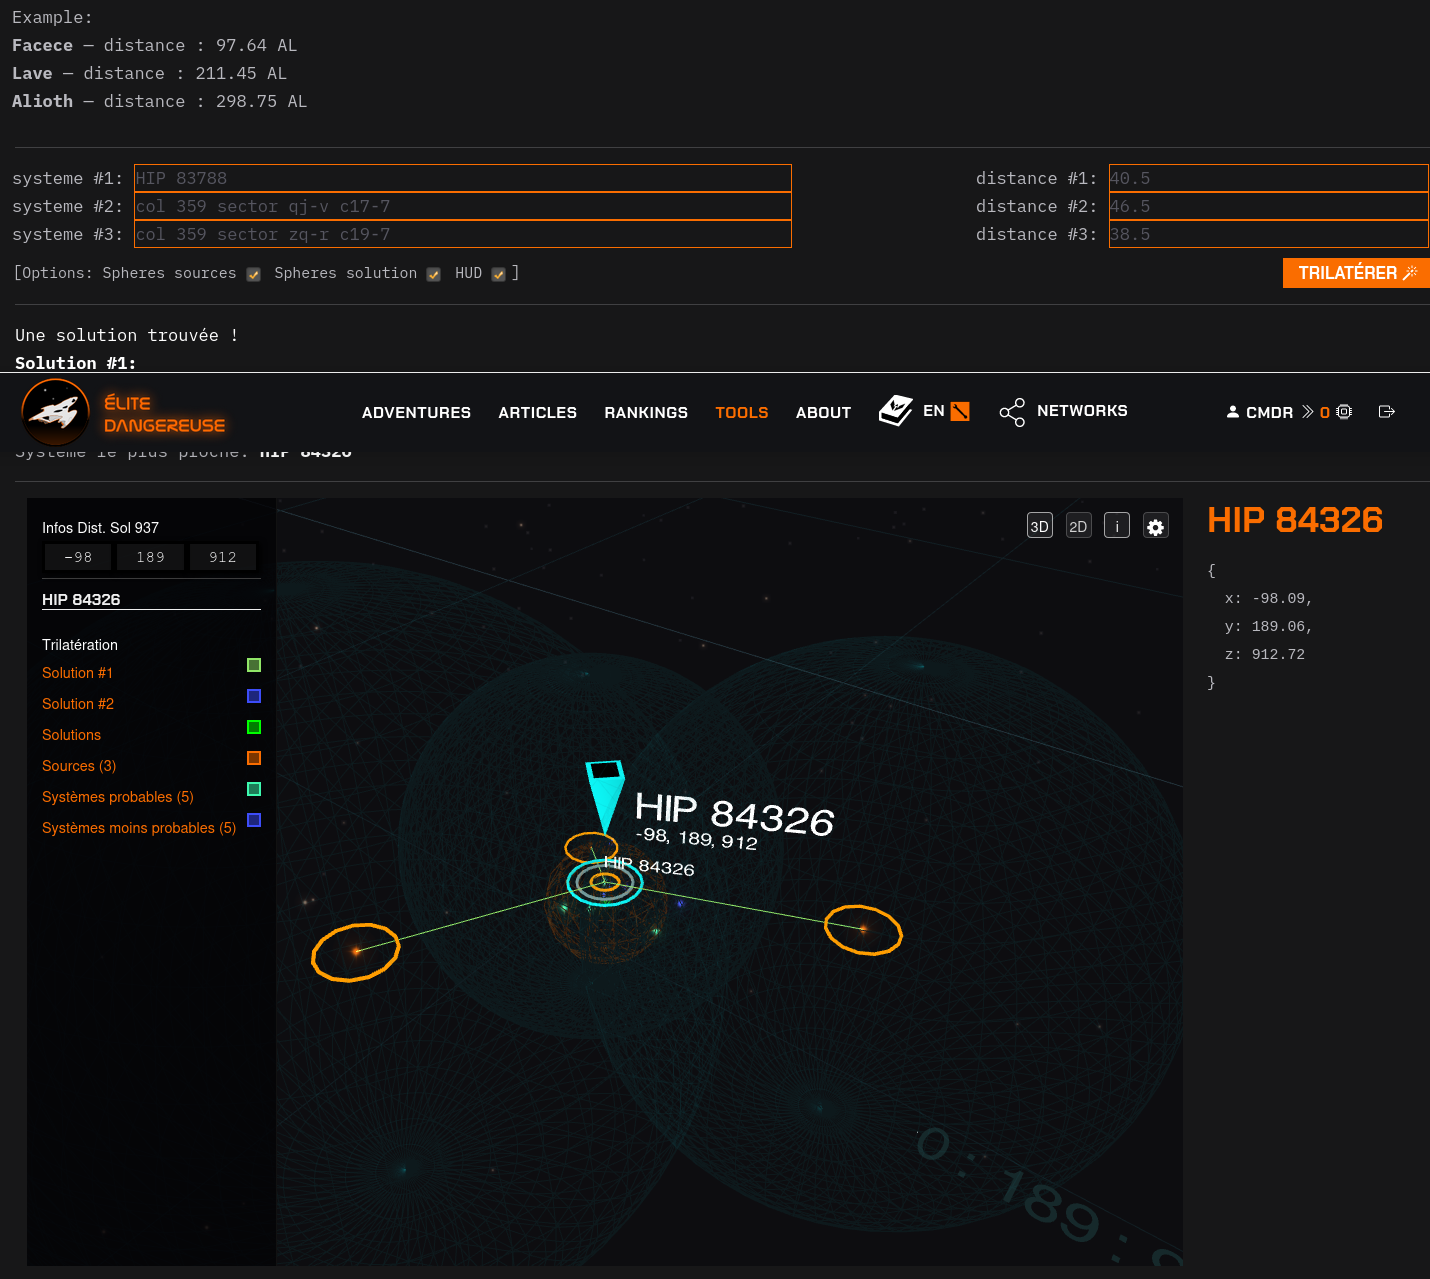Toggle Solution #2 visibility square

(254, 696)
